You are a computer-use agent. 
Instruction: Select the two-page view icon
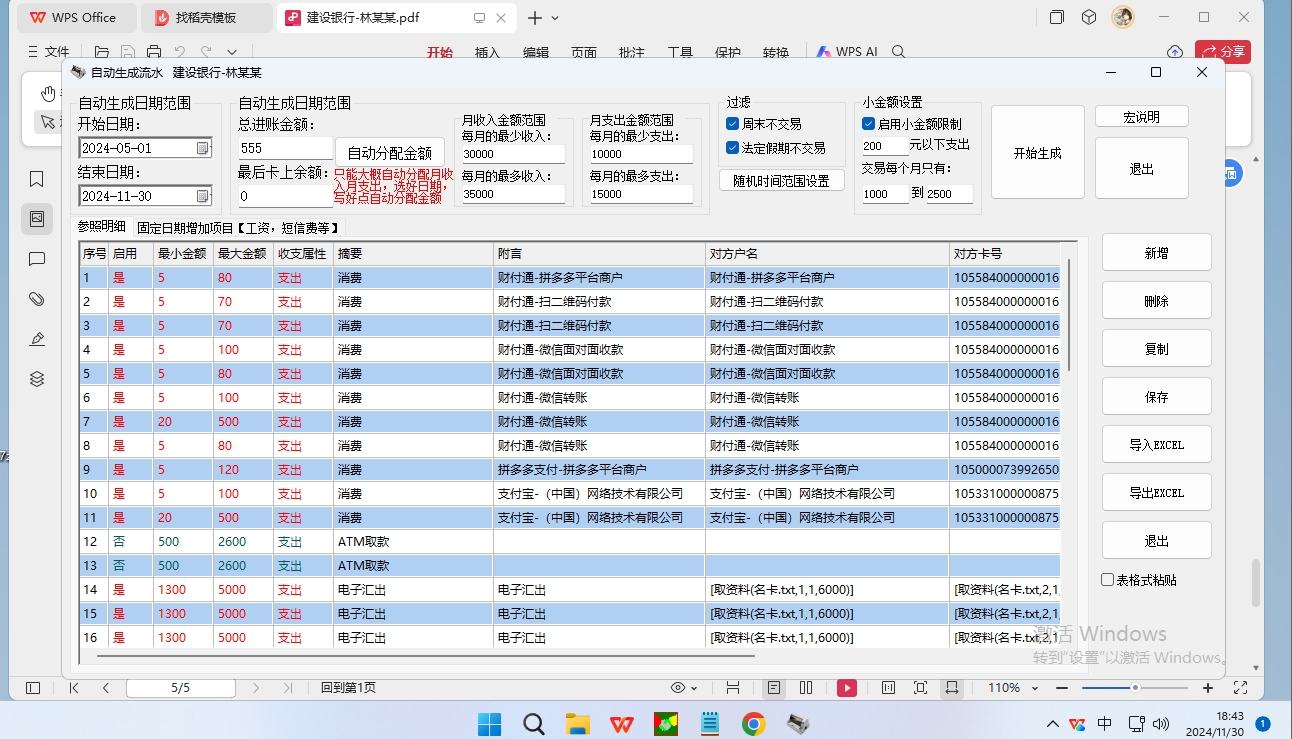(806, 688)
